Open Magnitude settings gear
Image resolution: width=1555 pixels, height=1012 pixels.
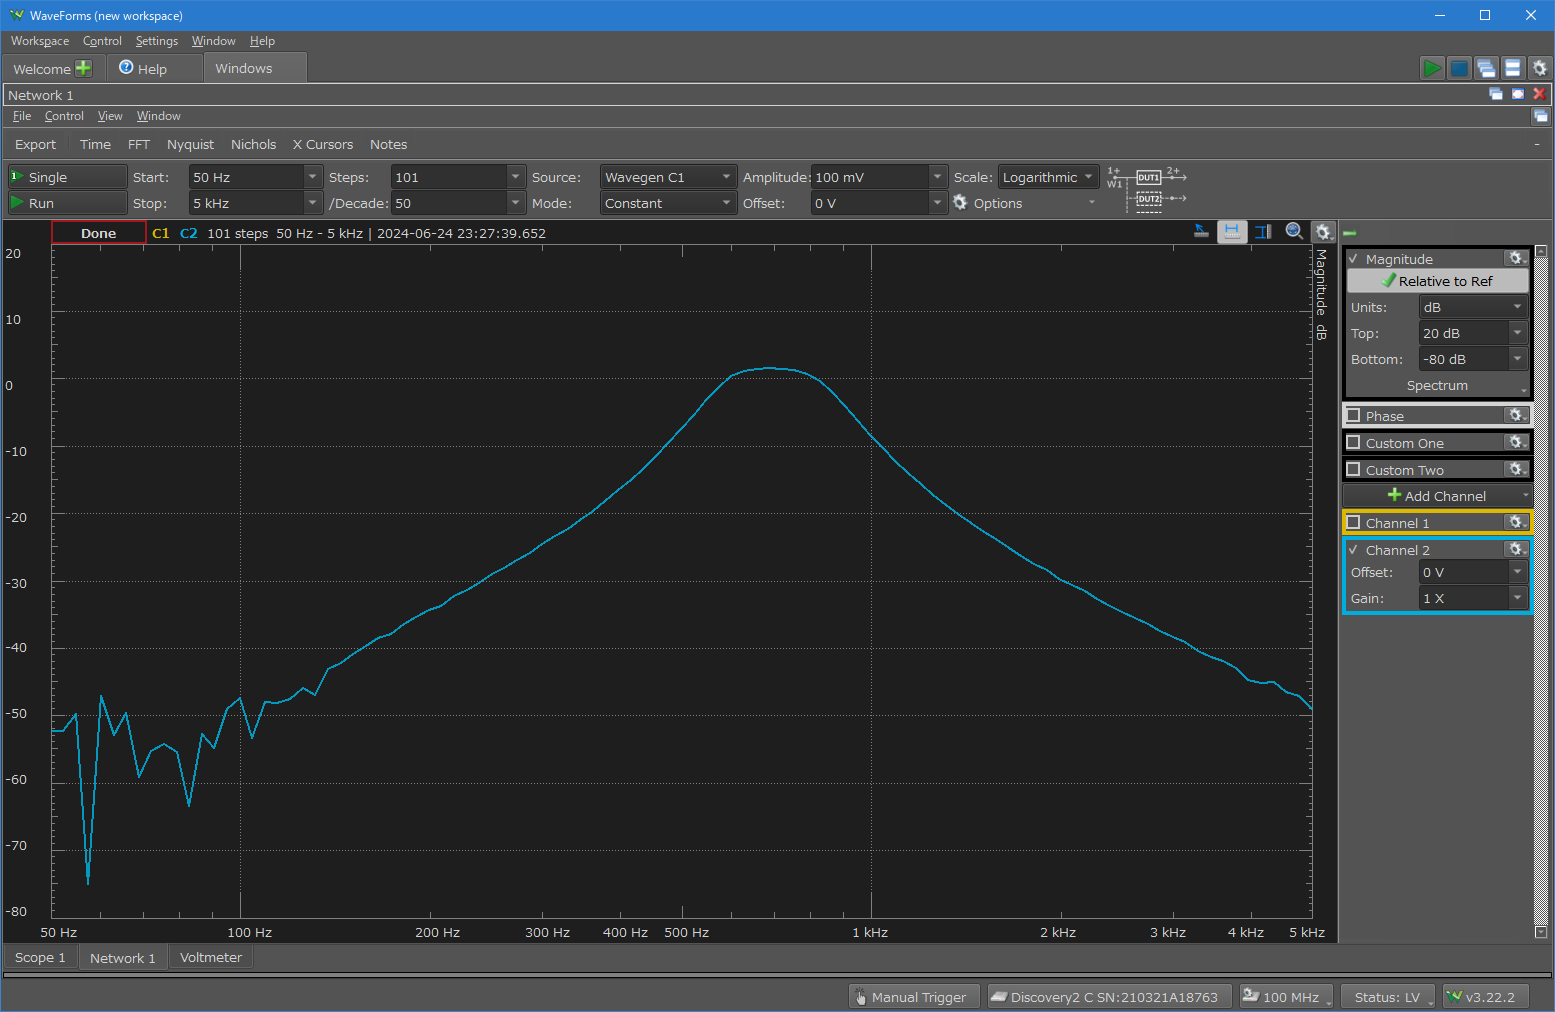(1516, 258)
